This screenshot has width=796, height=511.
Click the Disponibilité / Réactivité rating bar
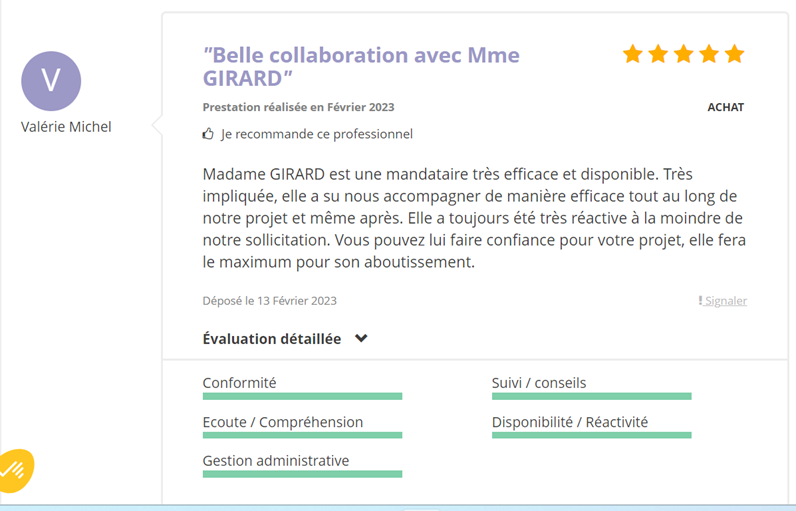(591, 435)
